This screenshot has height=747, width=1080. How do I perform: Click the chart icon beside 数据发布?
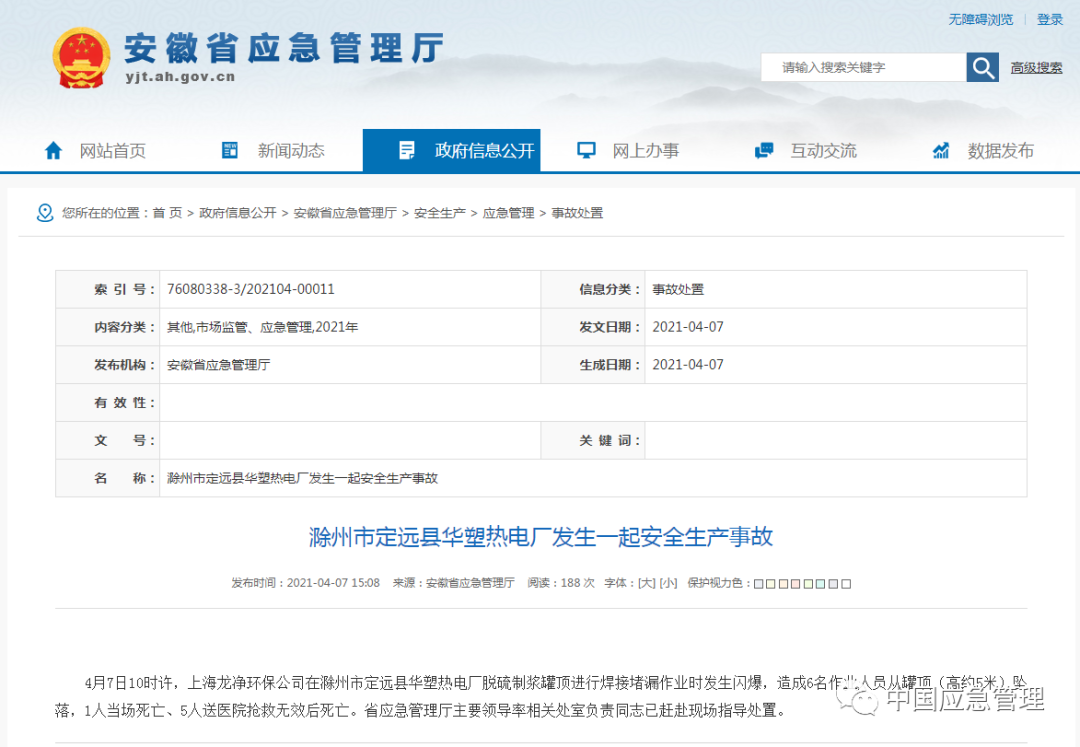[x=941, y=150]
